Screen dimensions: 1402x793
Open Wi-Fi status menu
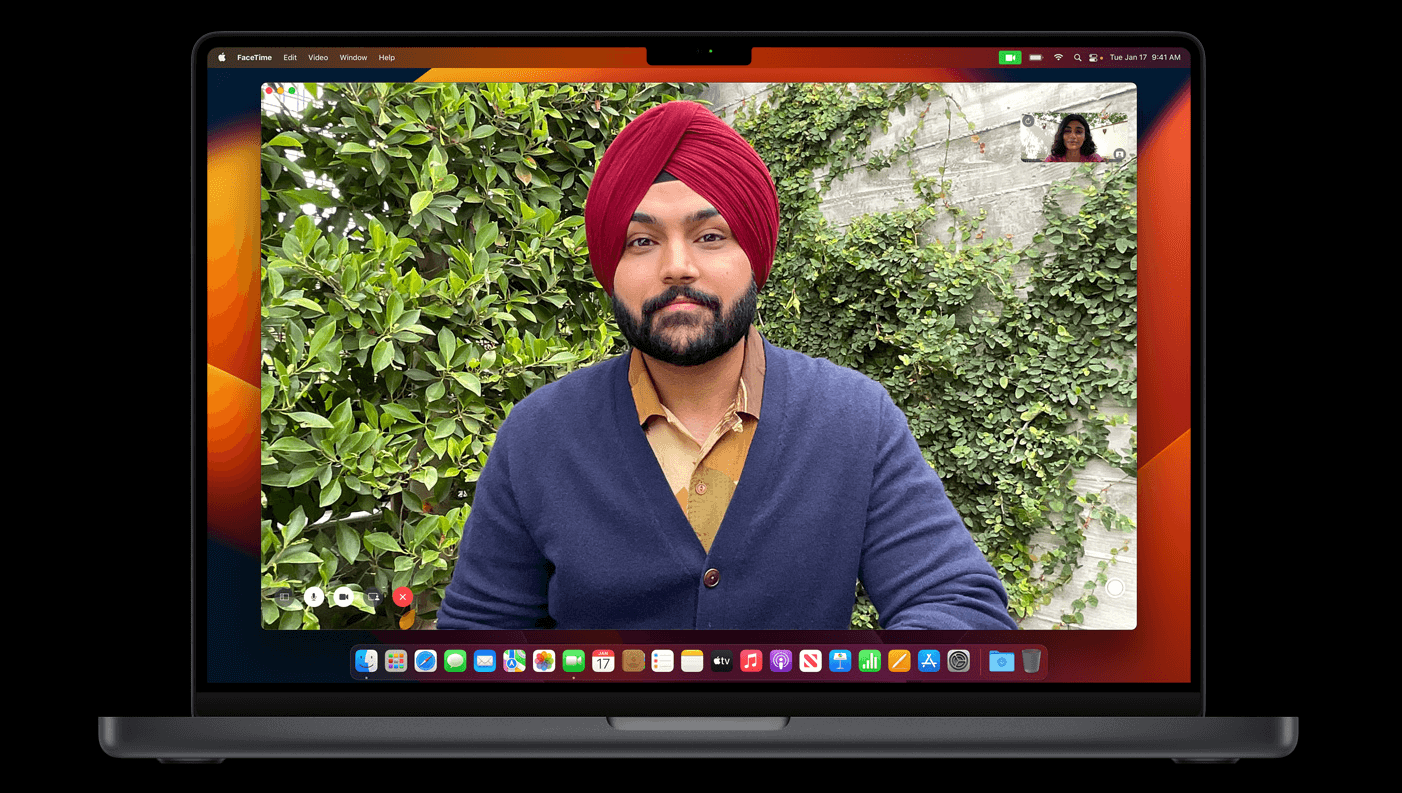1058,58
